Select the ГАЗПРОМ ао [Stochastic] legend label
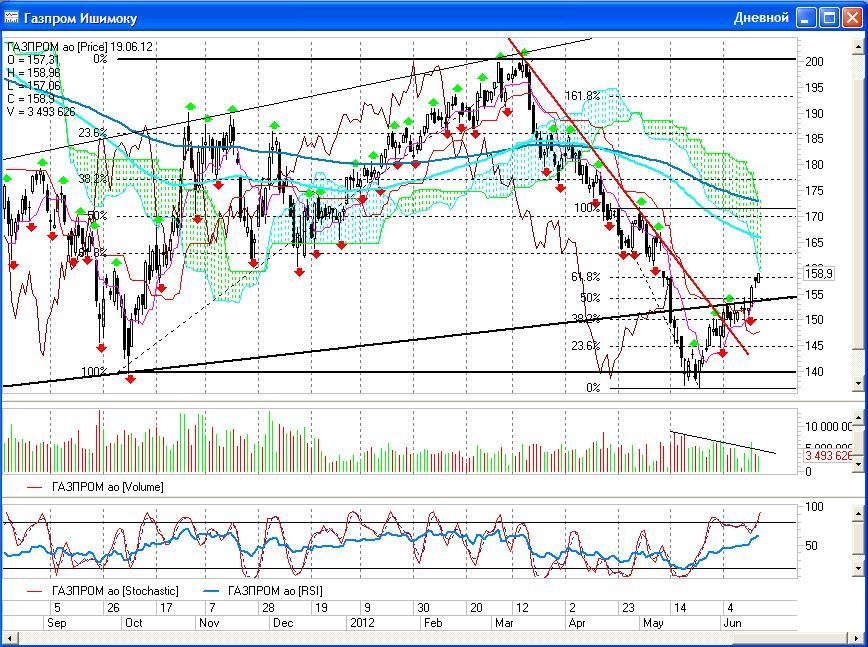868x647 pixels. tap(115, 591)
